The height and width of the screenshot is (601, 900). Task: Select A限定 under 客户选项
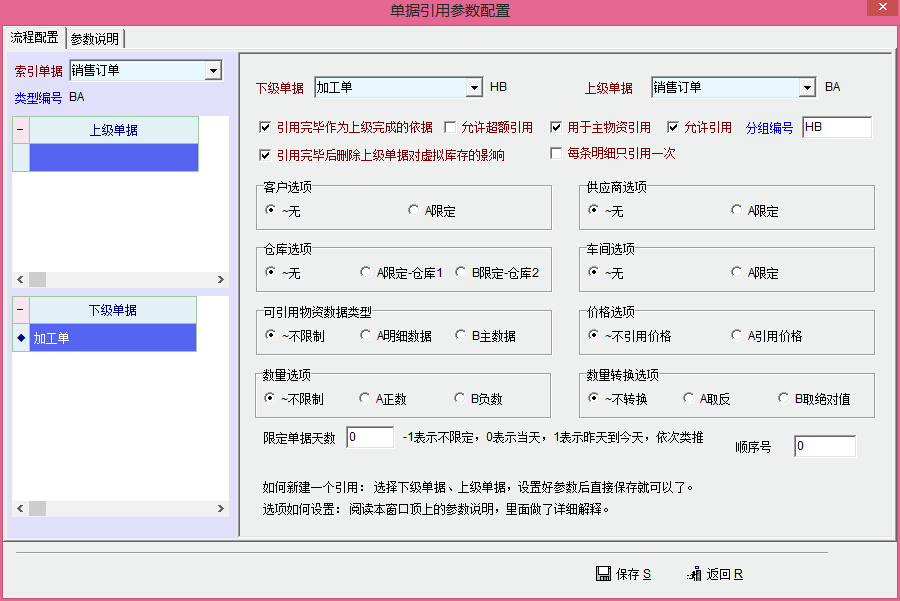[415, 210]
